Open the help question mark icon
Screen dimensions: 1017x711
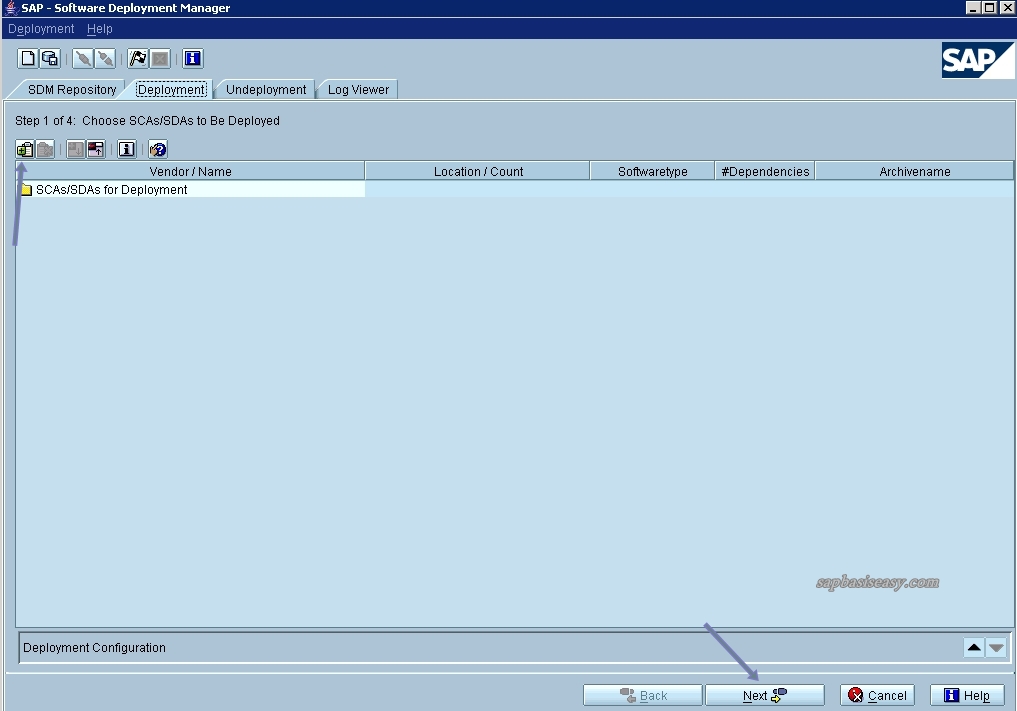click(x=157, y=148)
